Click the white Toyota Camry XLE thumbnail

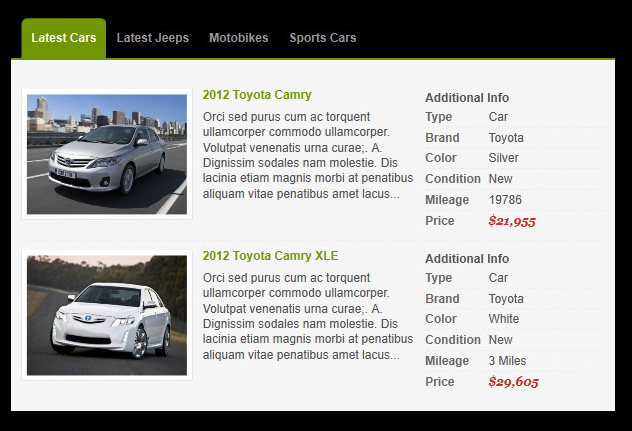point(107,315)
